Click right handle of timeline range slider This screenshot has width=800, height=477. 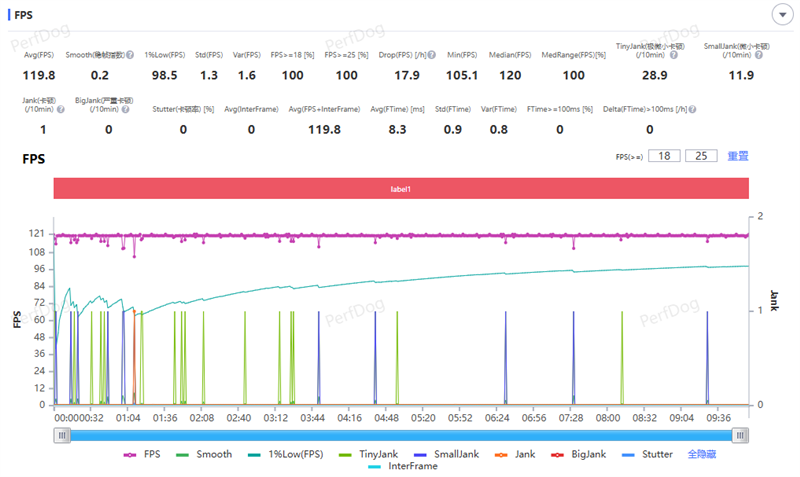tap(740, 435)
